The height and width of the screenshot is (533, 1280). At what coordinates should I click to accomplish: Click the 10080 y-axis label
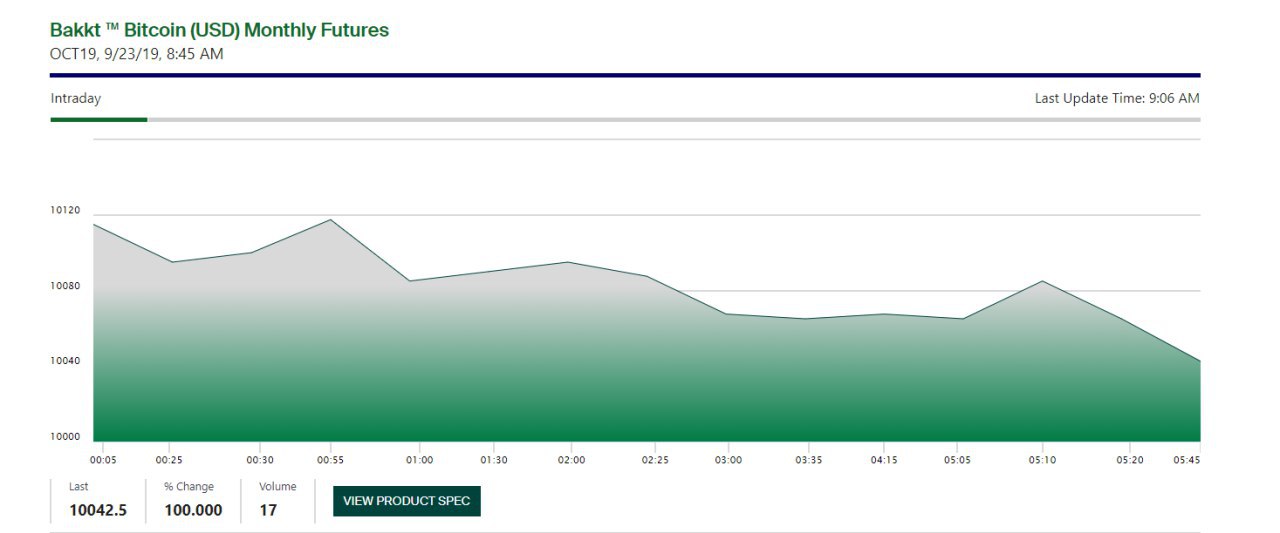click(65, 287)
